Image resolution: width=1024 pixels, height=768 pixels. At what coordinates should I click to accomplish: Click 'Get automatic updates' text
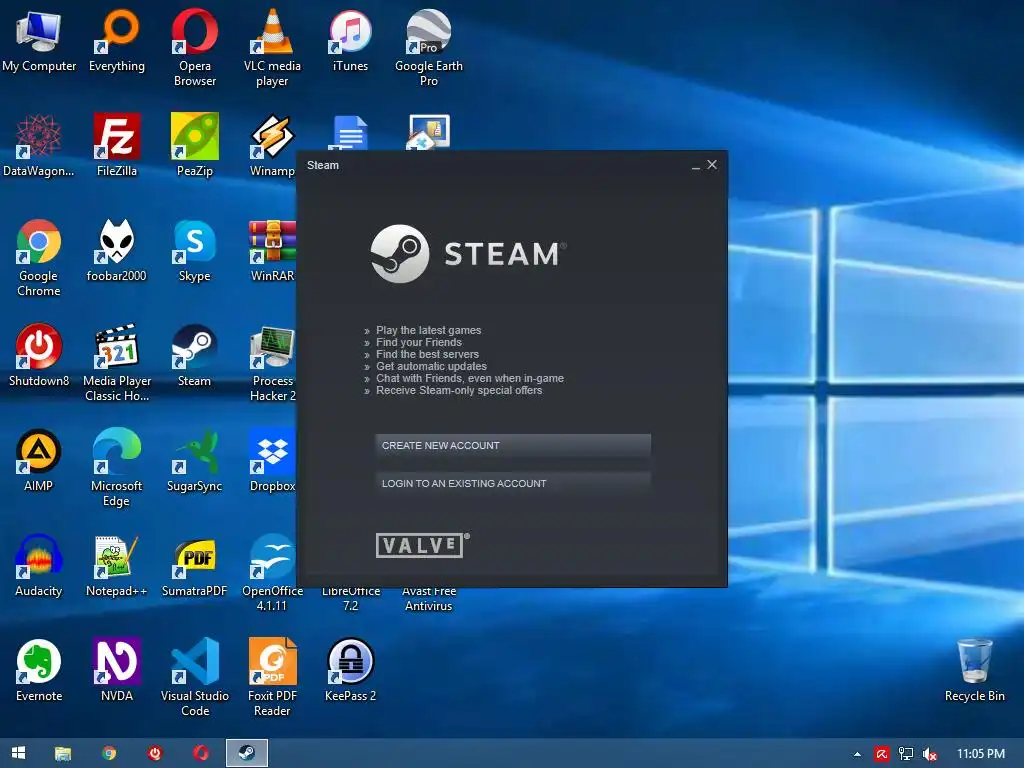431,366
